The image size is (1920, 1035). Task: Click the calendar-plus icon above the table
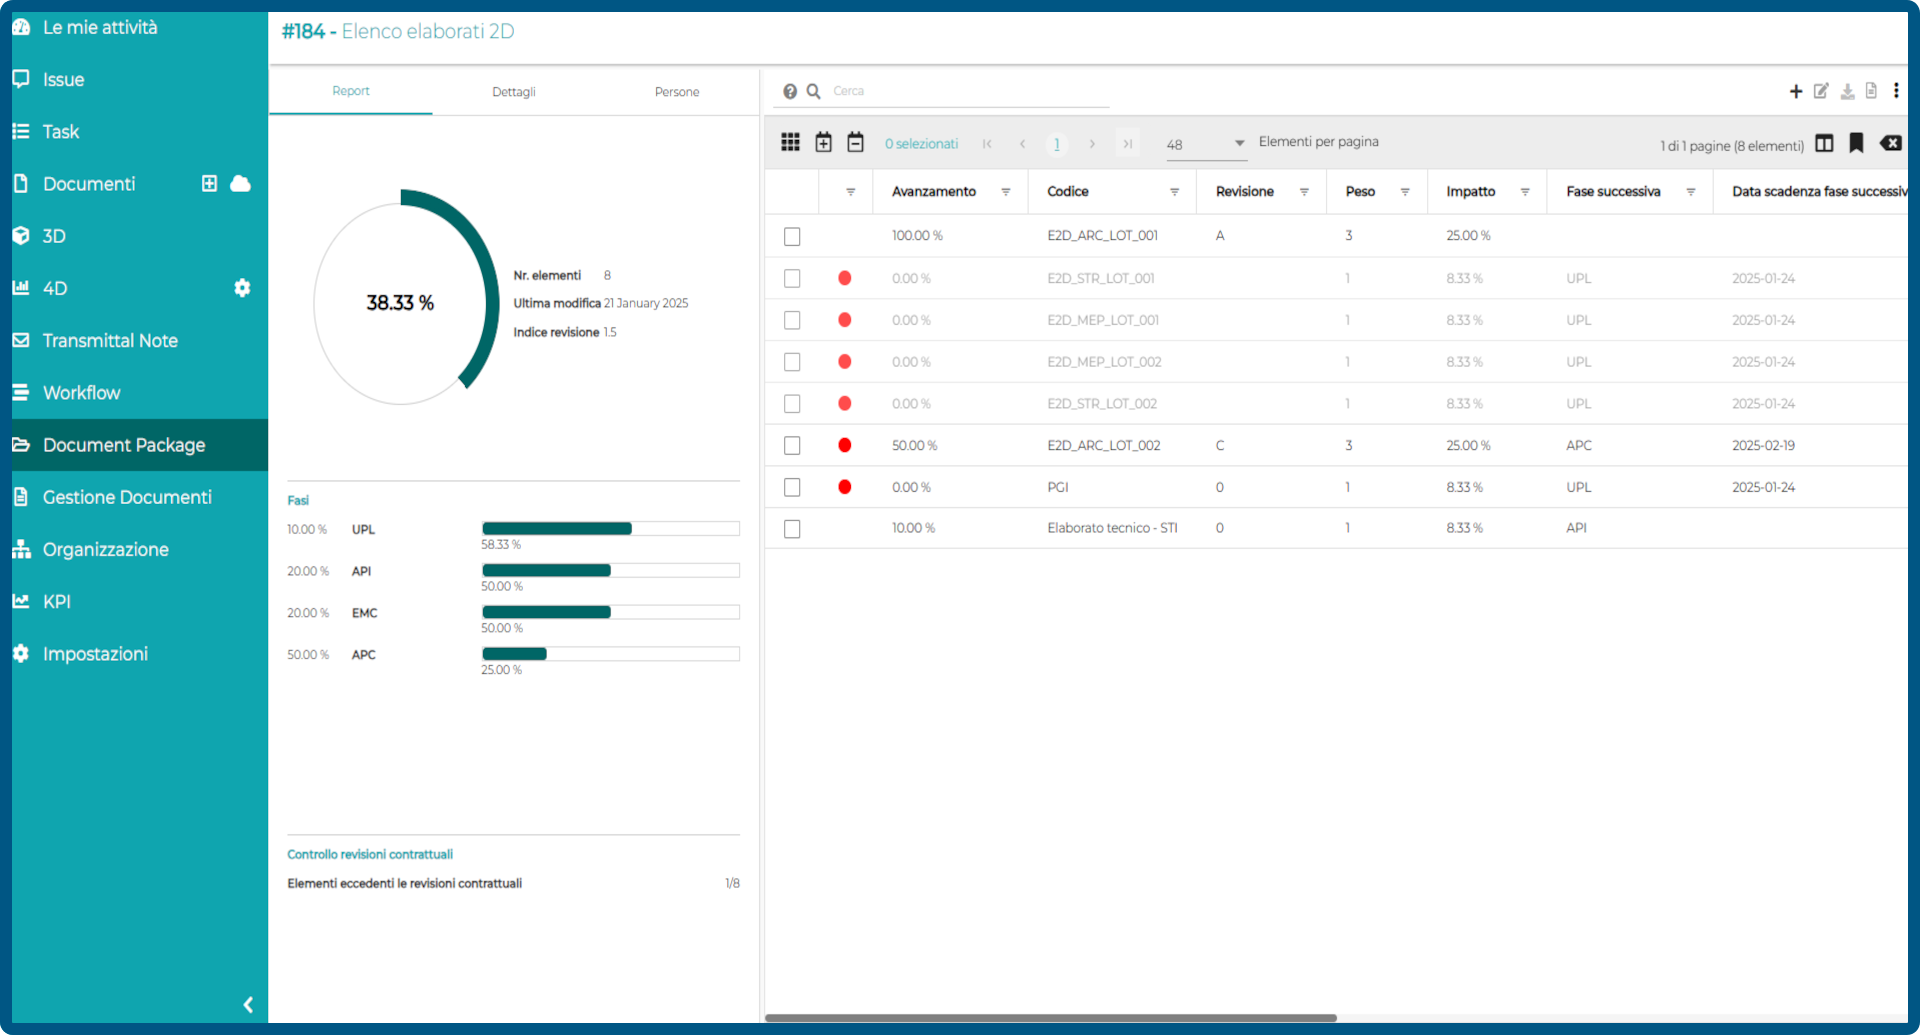[x=823, y=142]
